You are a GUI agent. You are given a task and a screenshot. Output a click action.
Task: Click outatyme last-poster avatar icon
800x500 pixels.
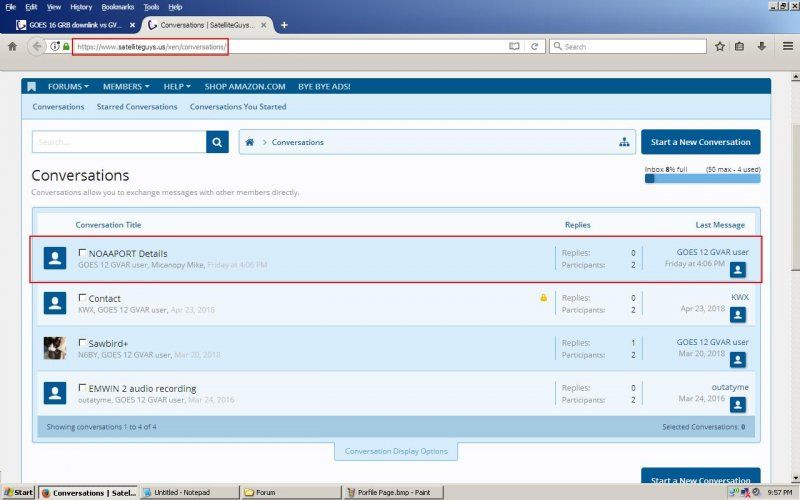point(738,405)
